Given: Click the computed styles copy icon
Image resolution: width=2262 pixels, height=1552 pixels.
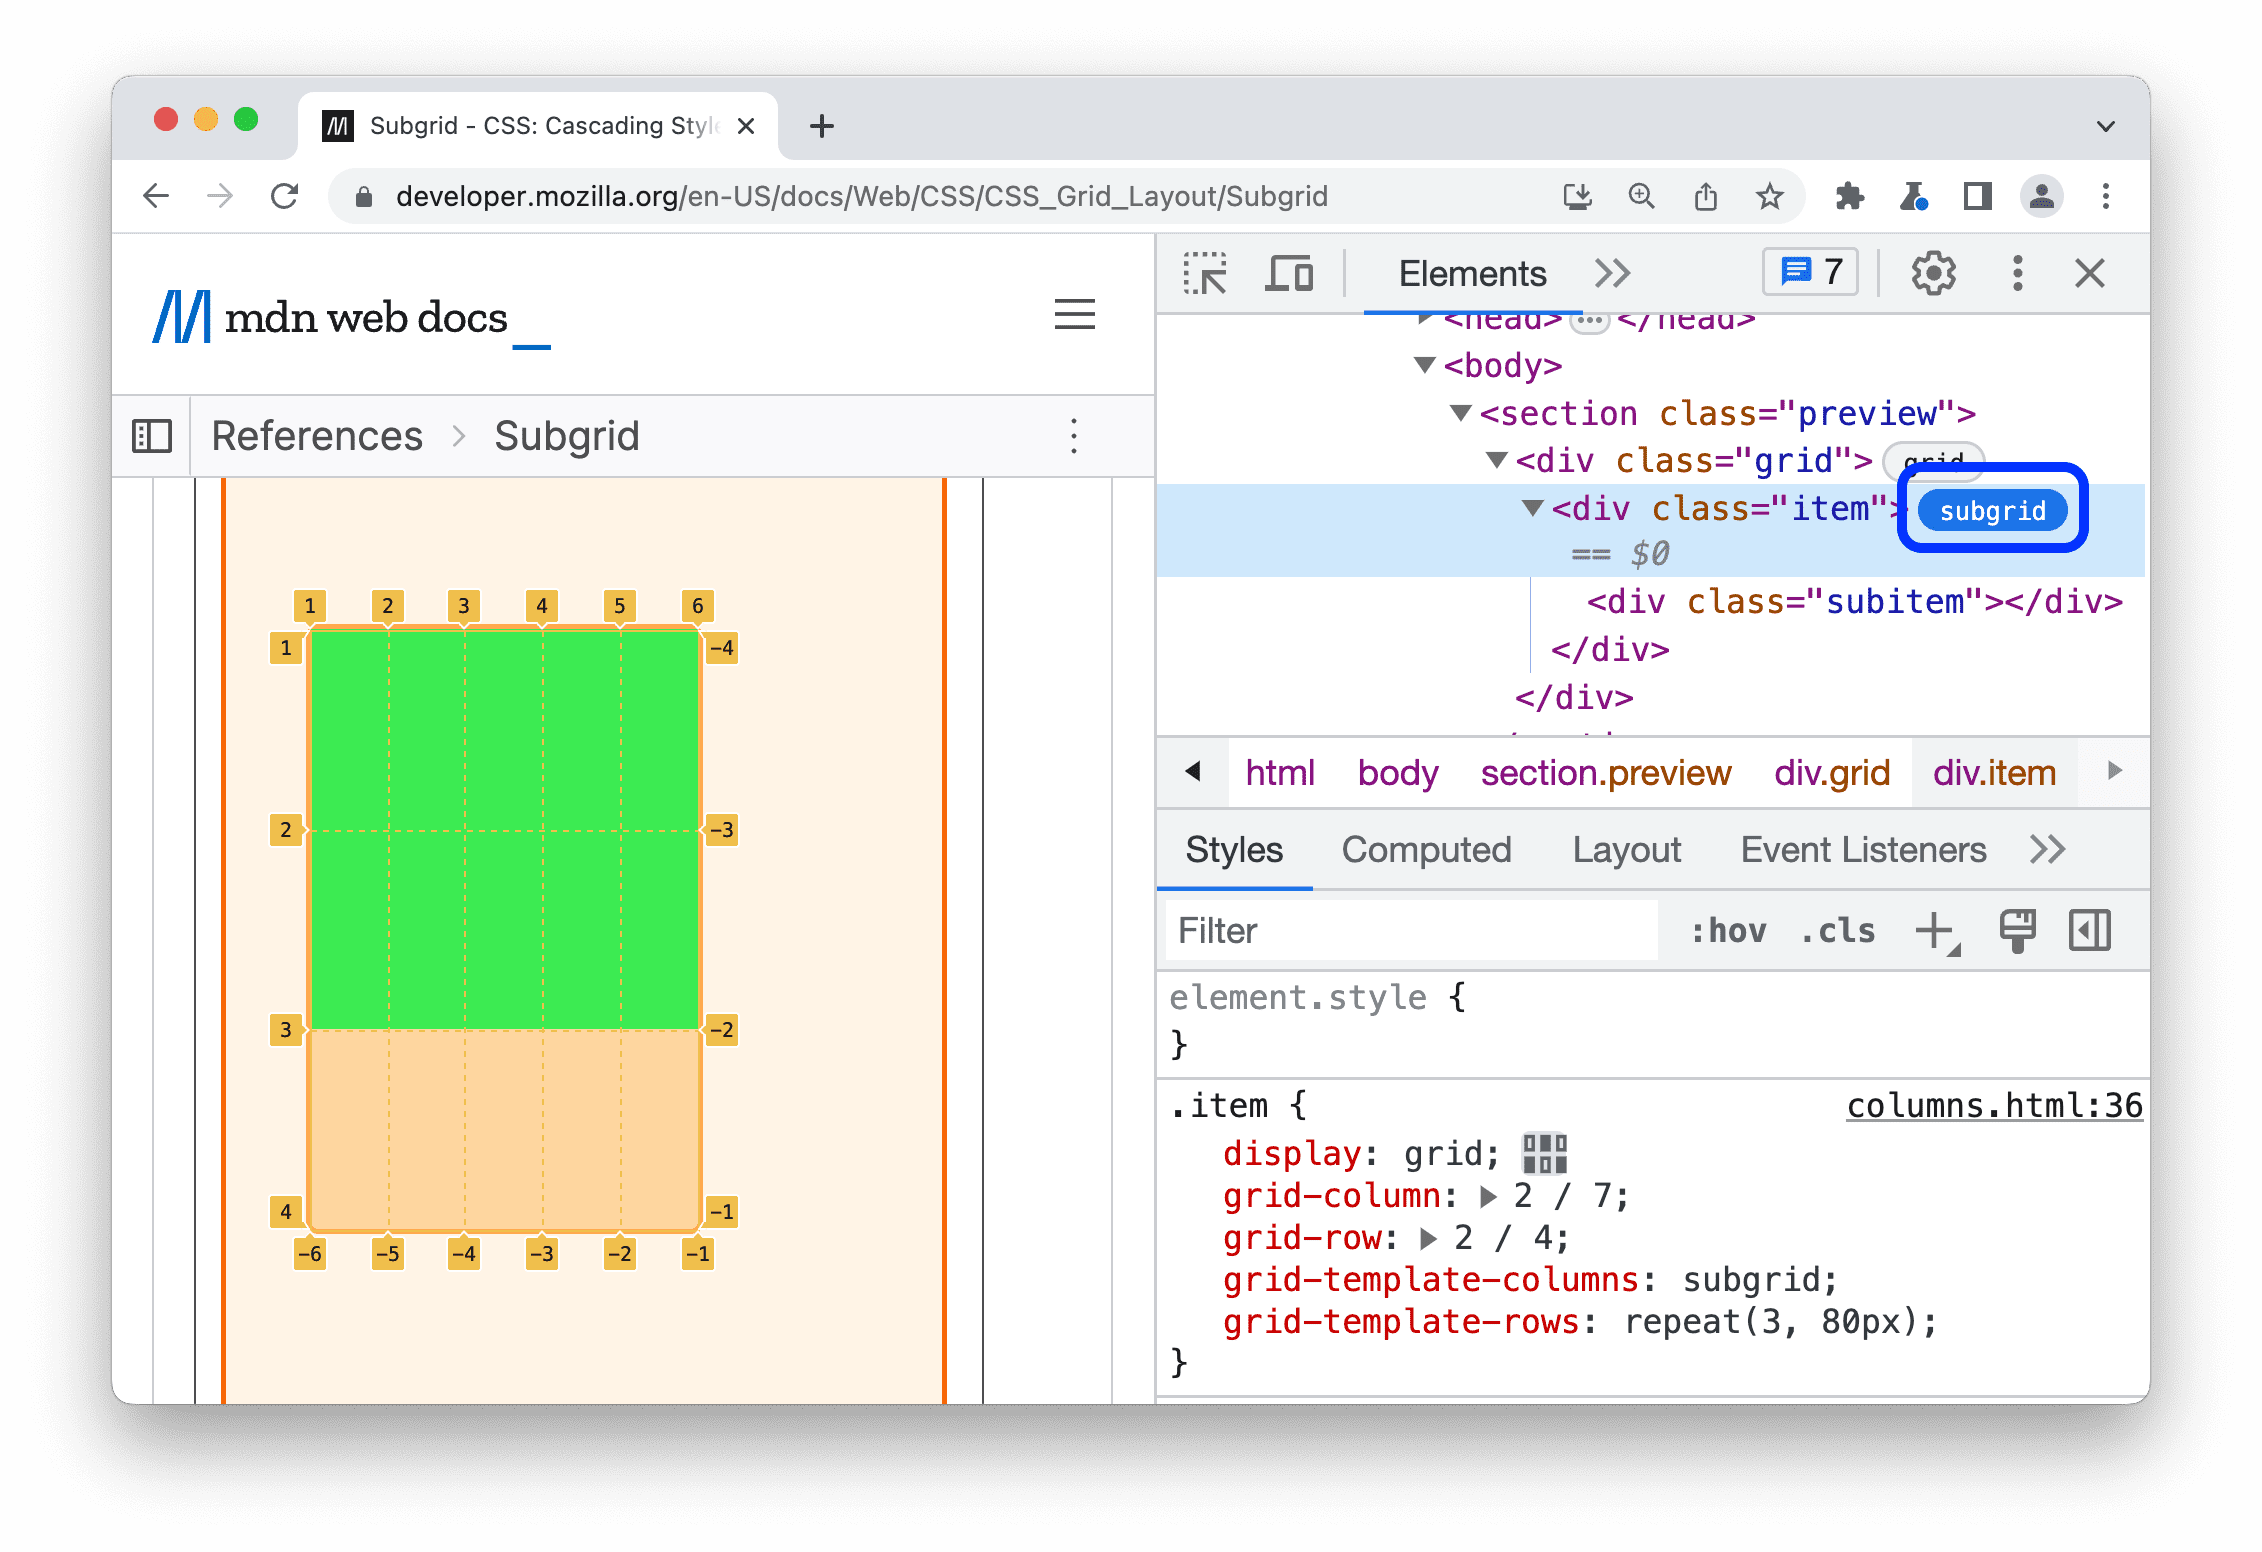Looking at the screenshot, I should [2014, 930].
